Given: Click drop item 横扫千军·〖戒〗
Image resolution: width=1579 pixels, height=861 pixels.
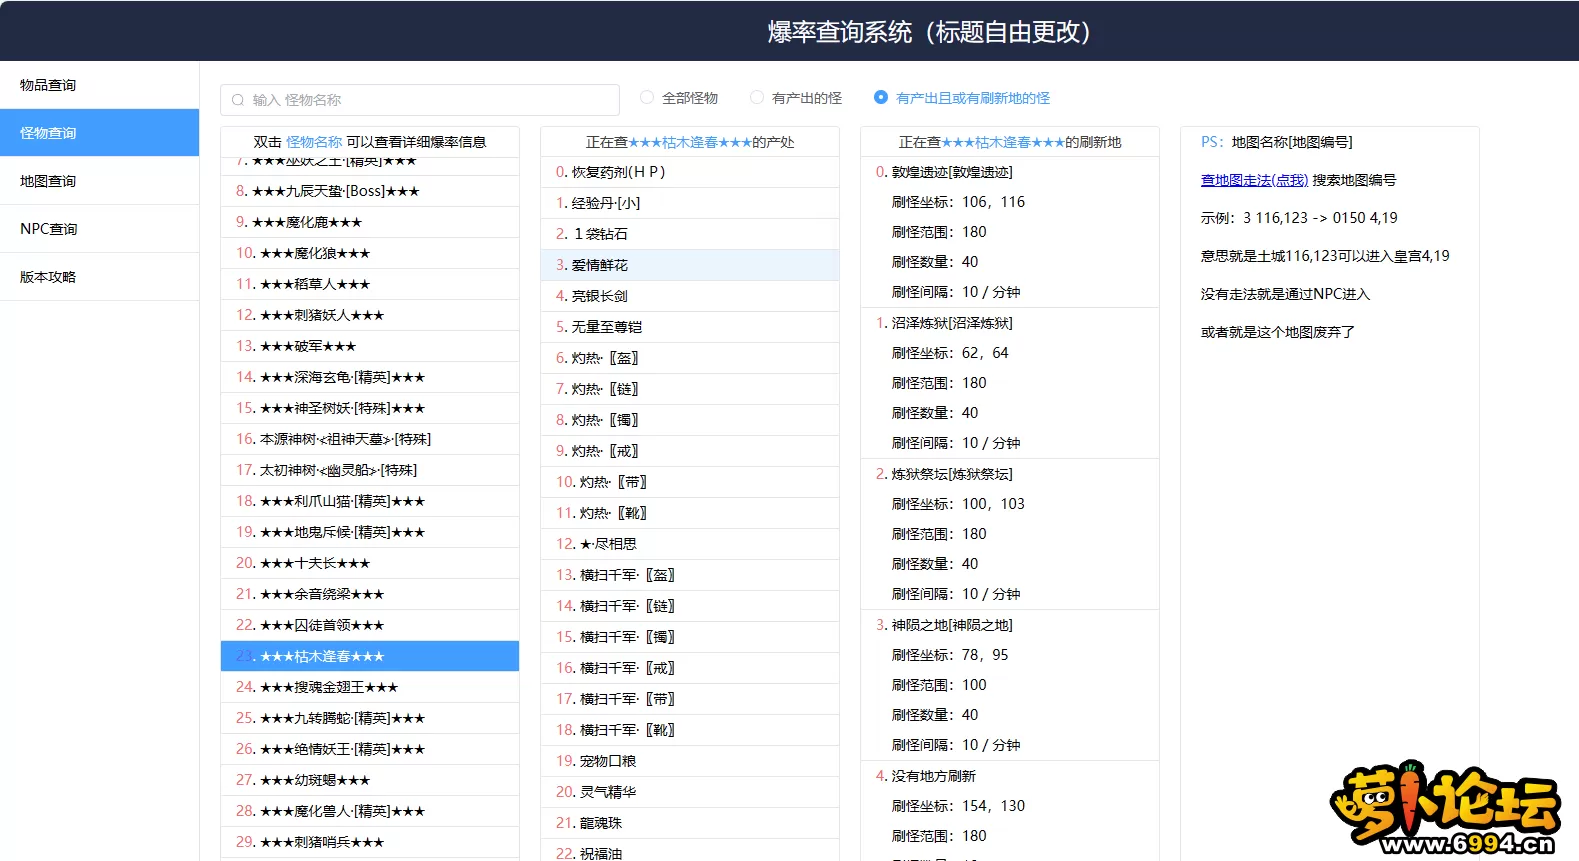Looking at the screenshot, I should point(690,668).
